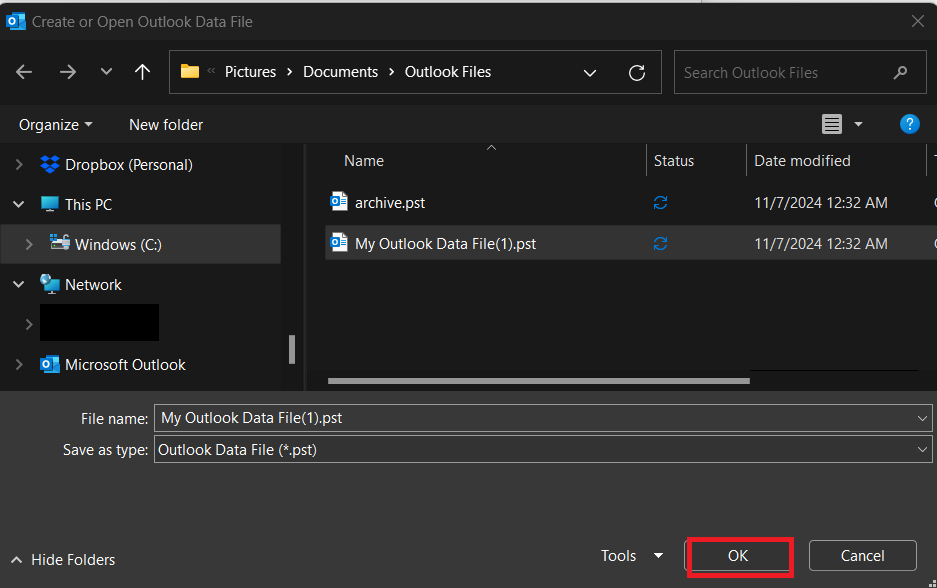The height and width of the screenshot is (588, 937).
Task: Click the date modified of archive.pst
Action: [821, 203]
